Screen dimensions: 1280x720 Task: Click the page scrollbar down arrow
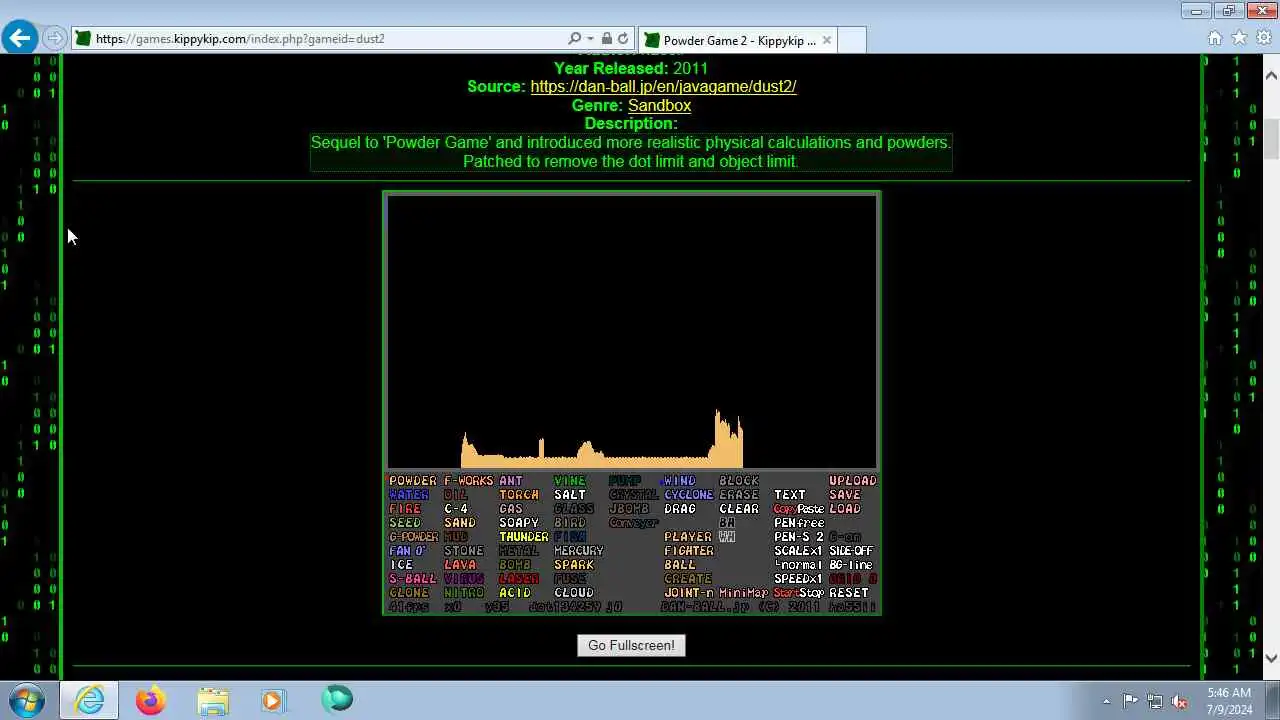click(x=1271, y=657)
